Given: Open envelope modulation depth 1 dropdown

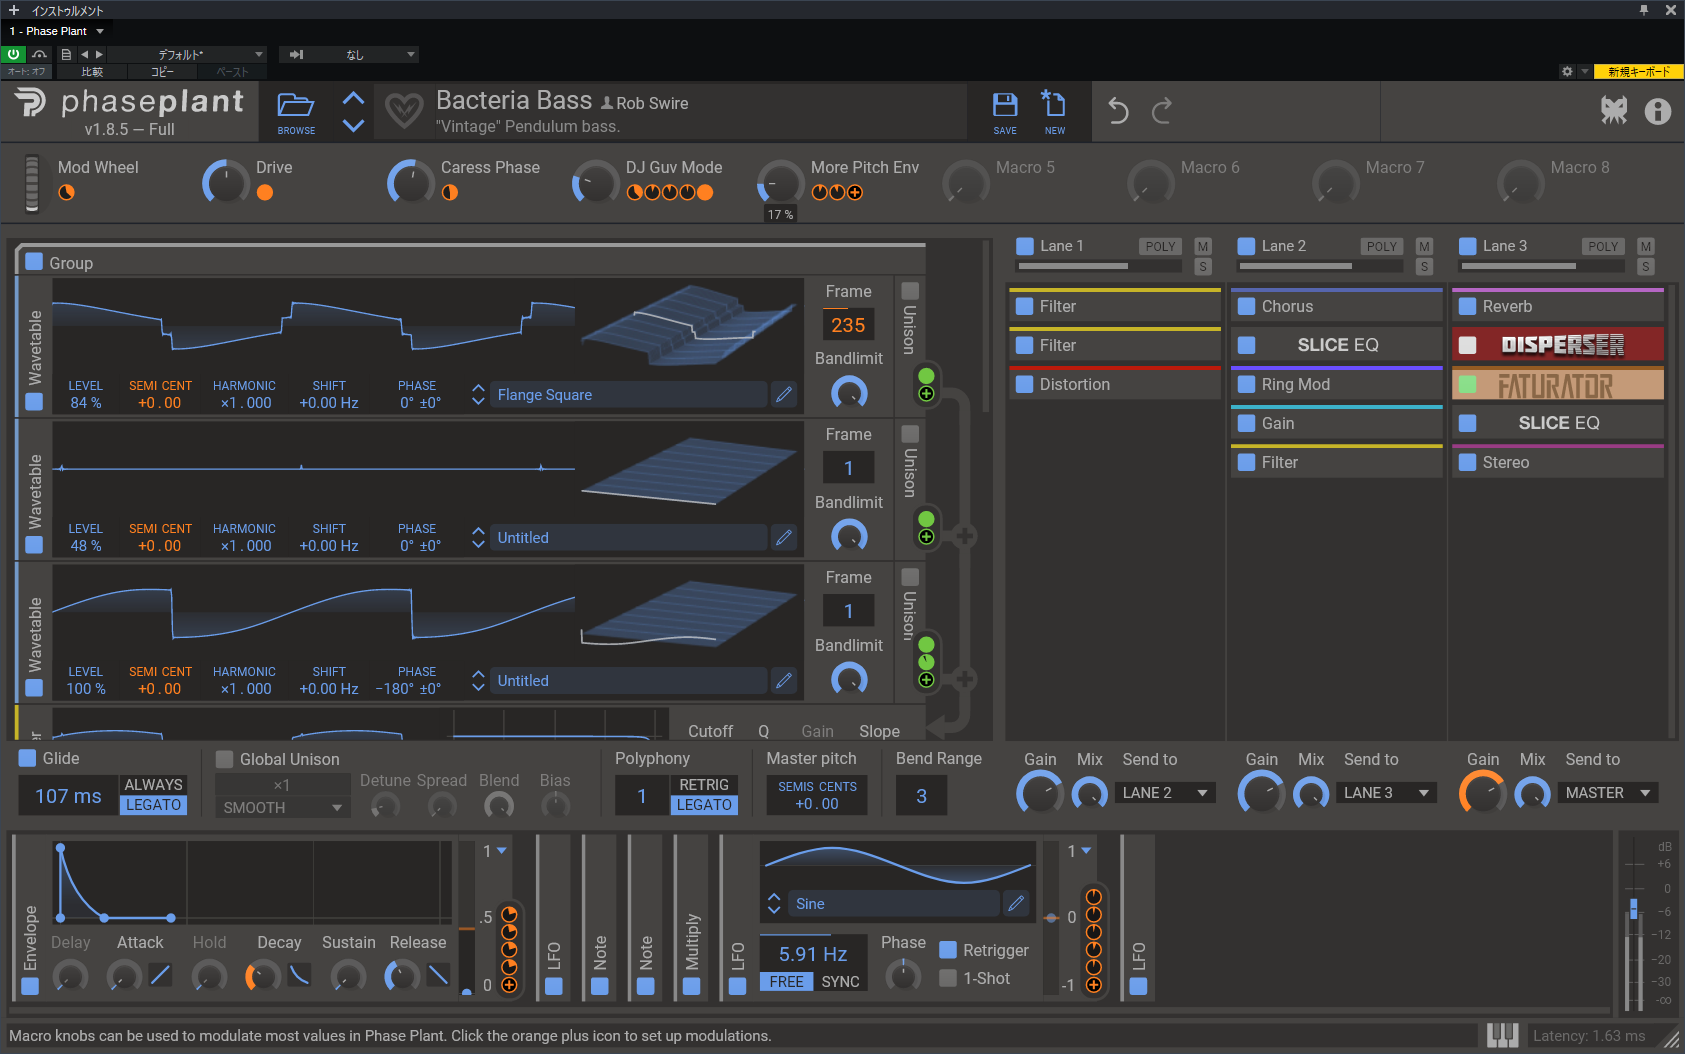Looking at the screenshot, I should point(495,851).
